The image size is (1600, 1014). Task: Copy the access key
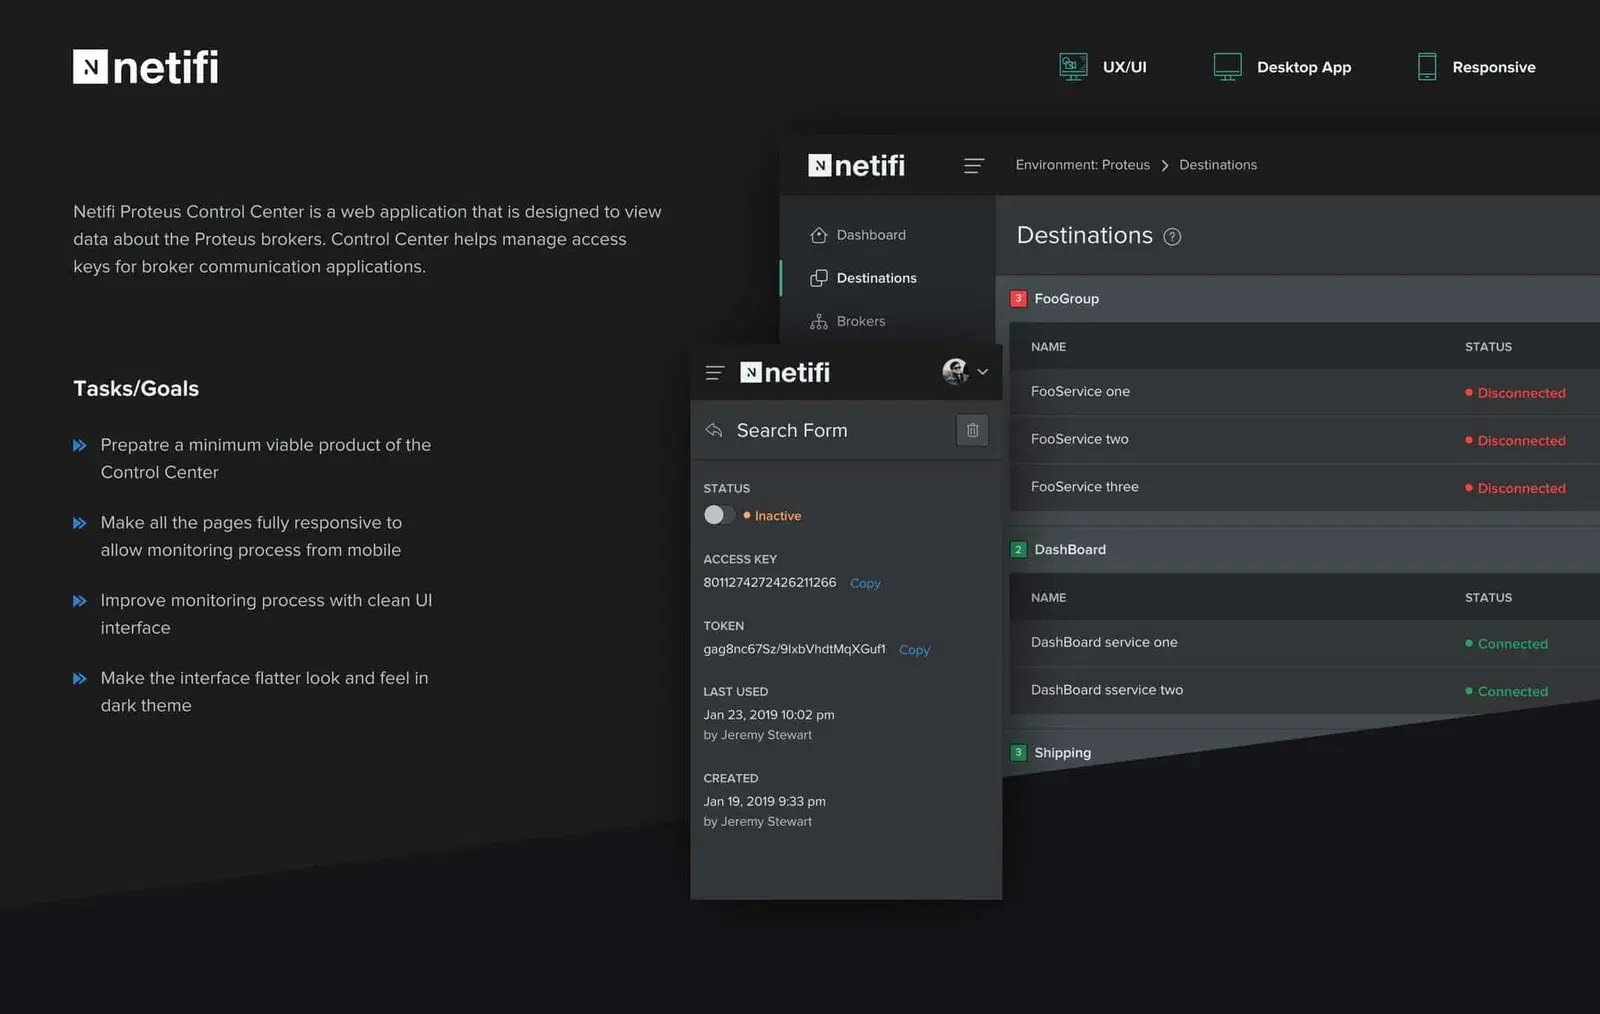(x=865, y=583)
